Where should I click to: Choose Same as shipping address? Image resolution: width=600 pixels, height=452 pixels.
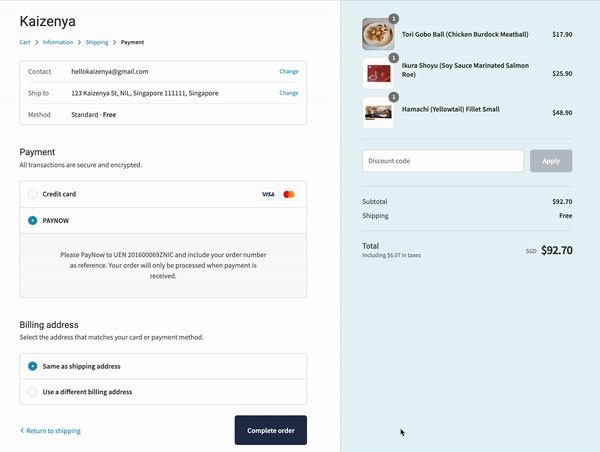pyautogui.click(x=33, y=366)
